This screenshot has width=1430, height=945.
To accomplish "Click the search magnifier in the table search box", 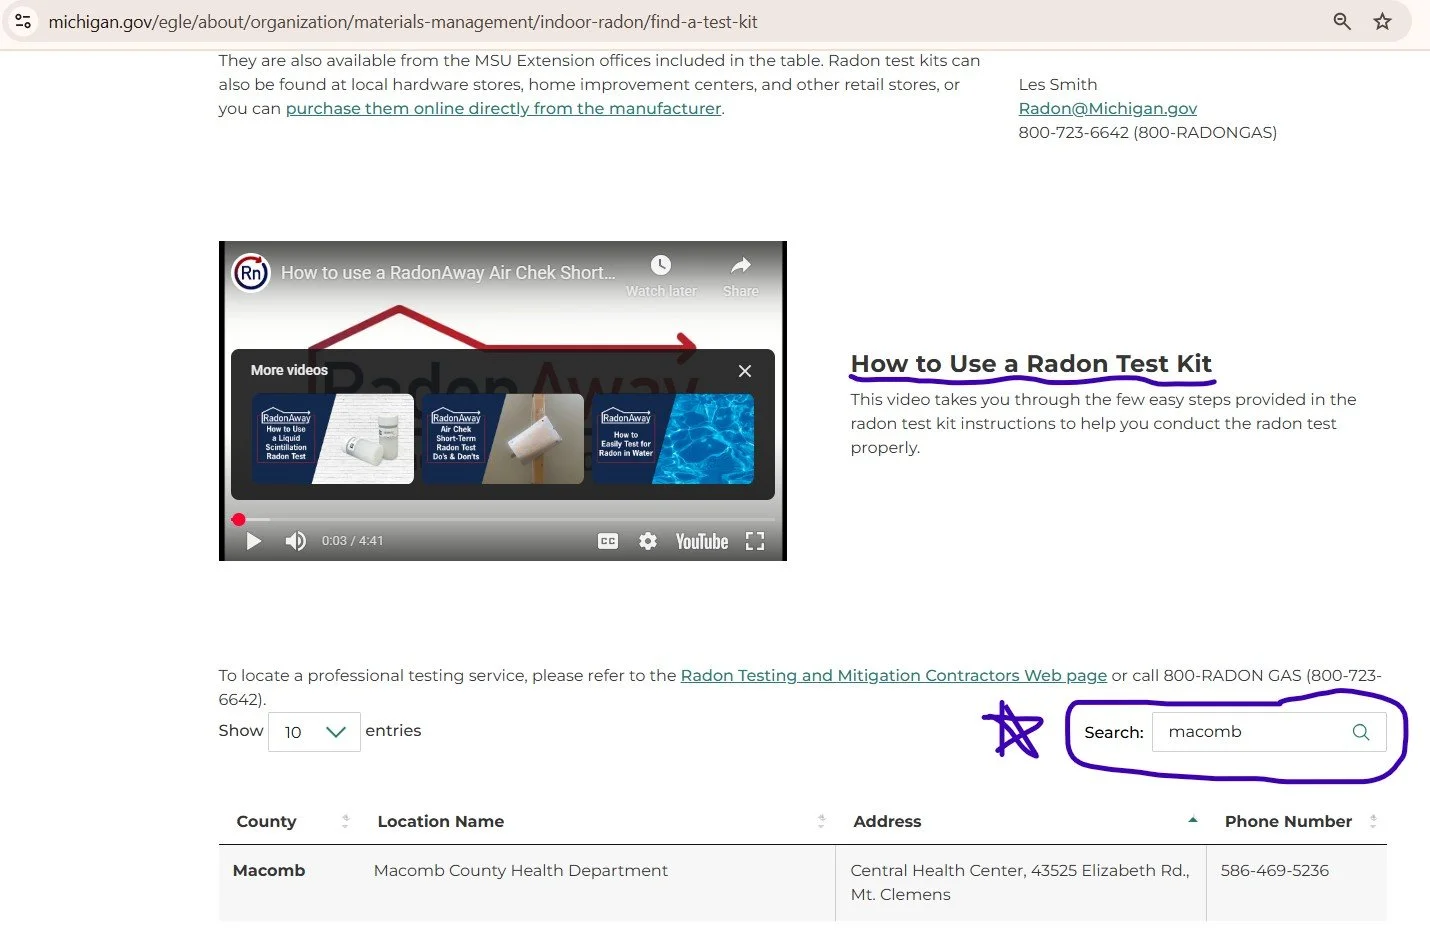I will click(x=1360, y=731).
